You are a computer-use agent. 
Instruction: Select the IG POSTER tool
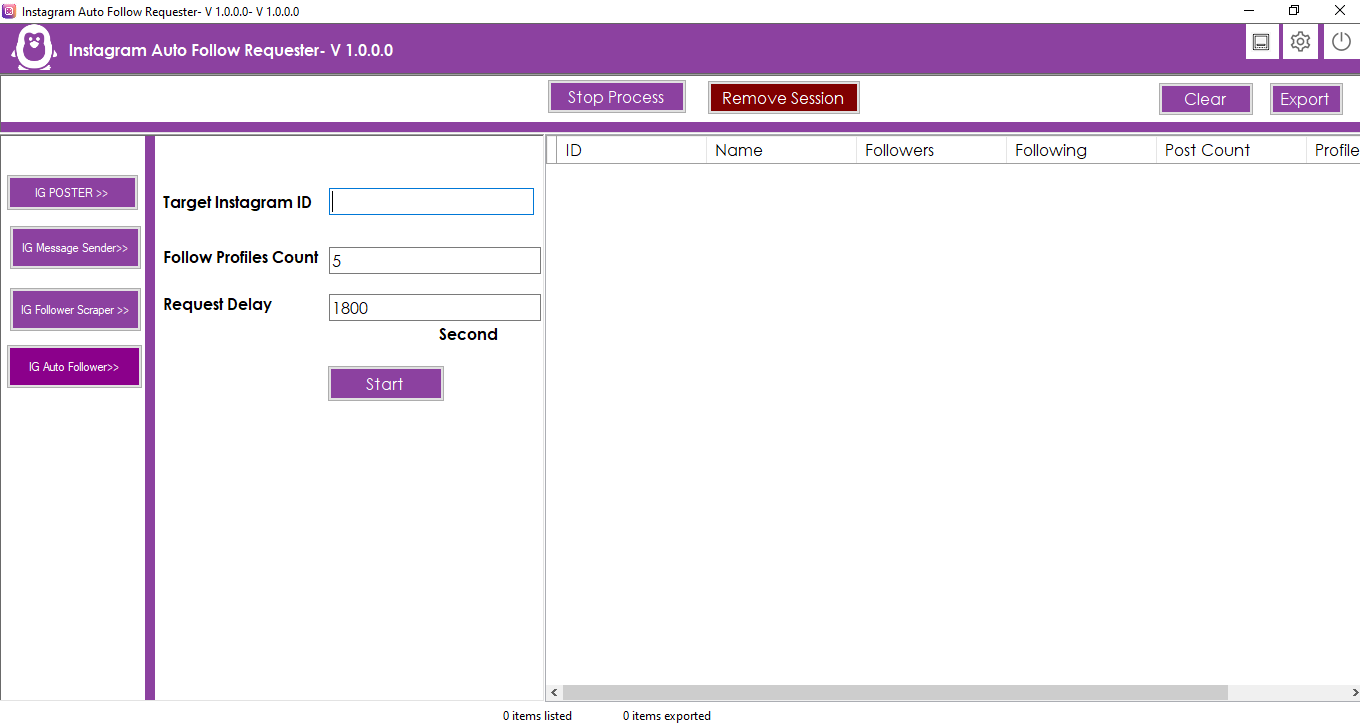point(72,192)
